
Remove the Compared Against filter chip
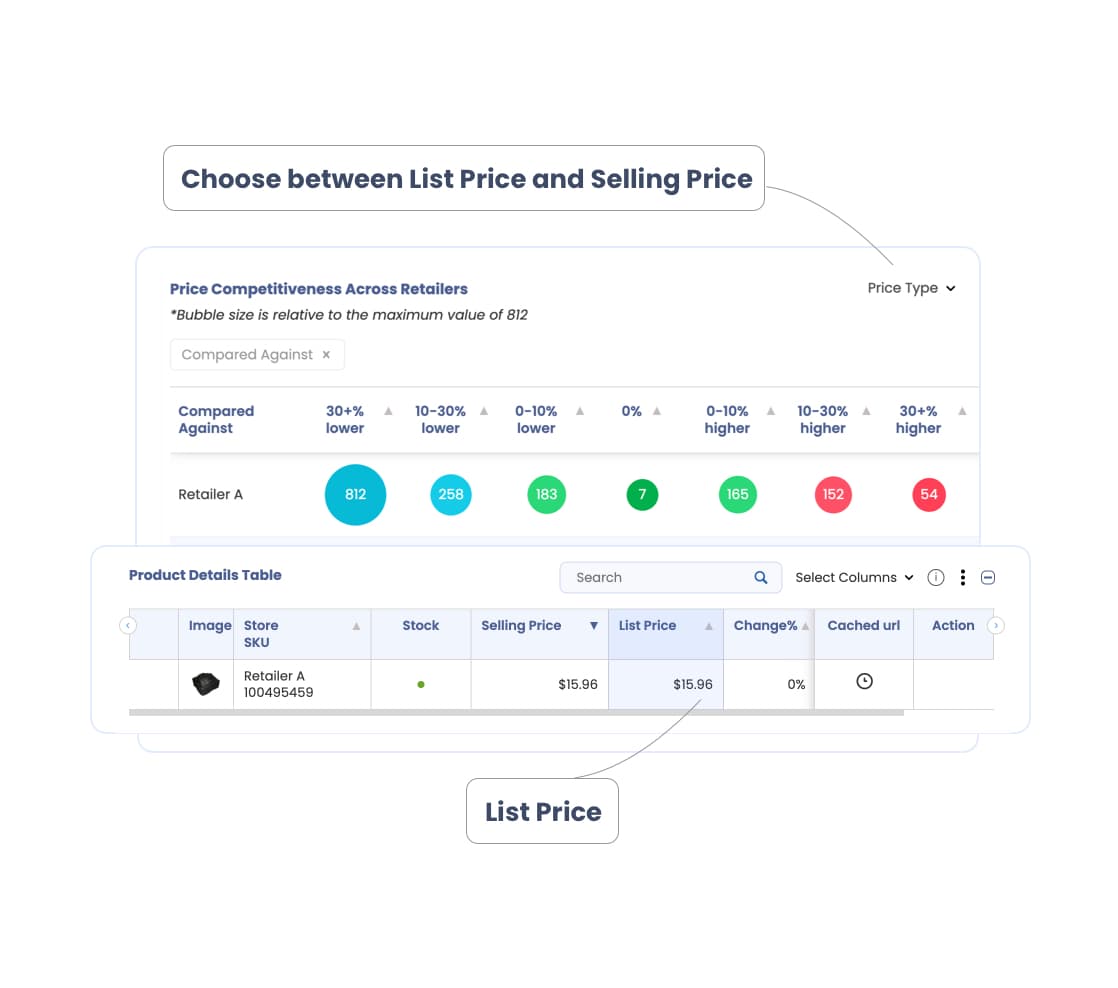tap(326, 355)
